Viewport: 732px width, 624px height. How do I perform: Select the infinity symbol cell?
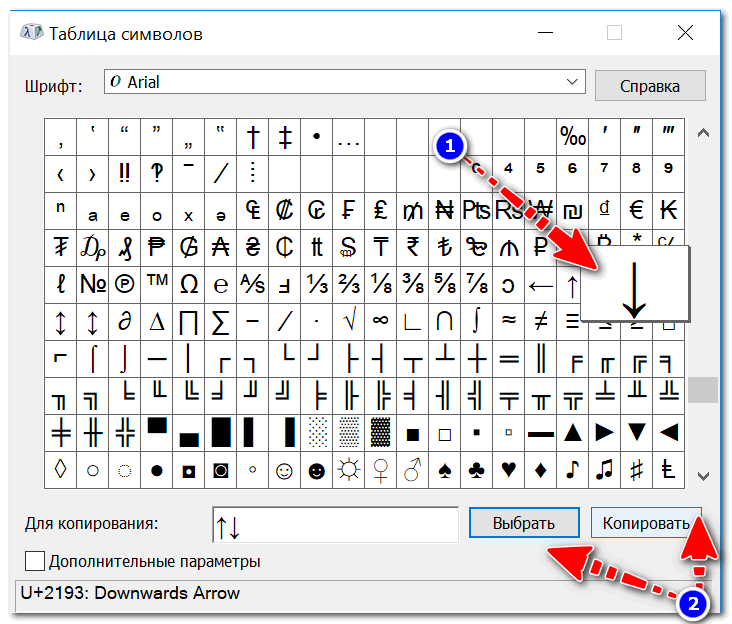click(x=380, y=322)
